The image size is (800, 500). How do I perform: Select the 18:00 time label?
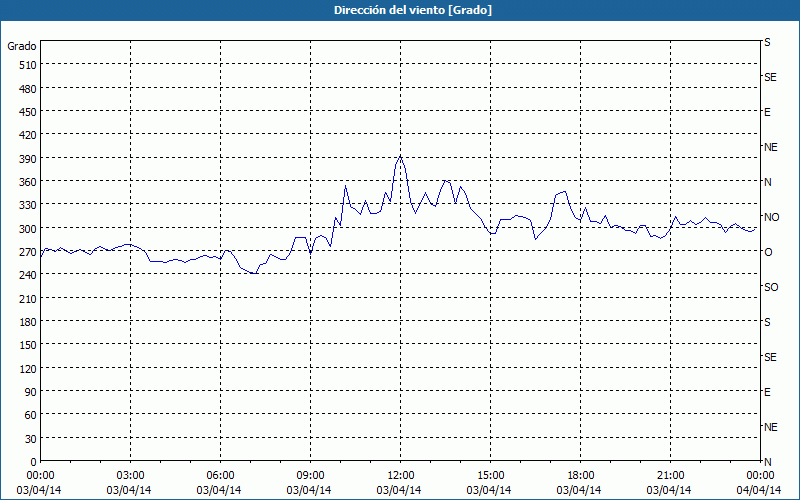pyautogui.click(x=581, y=476)
